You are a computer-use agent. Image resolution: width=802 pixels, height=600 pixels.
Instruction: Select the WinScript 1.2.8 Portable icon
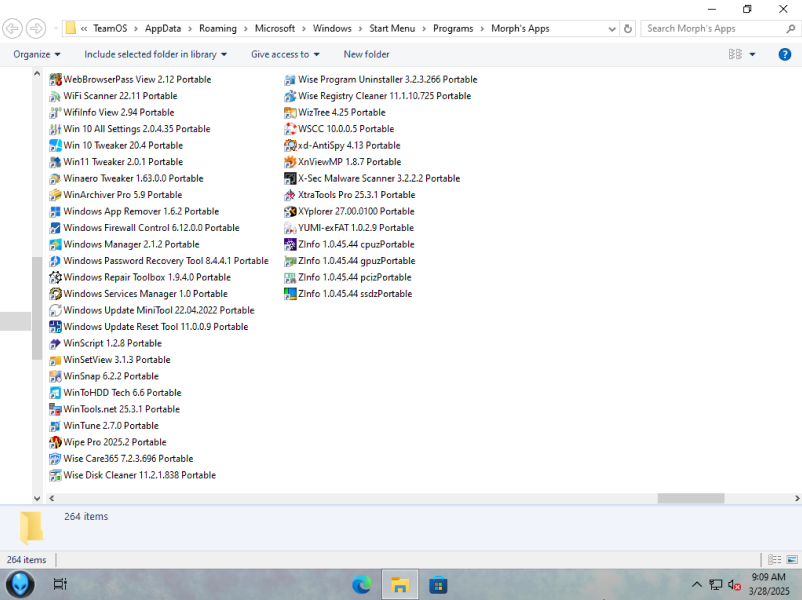tap(55, 343)
